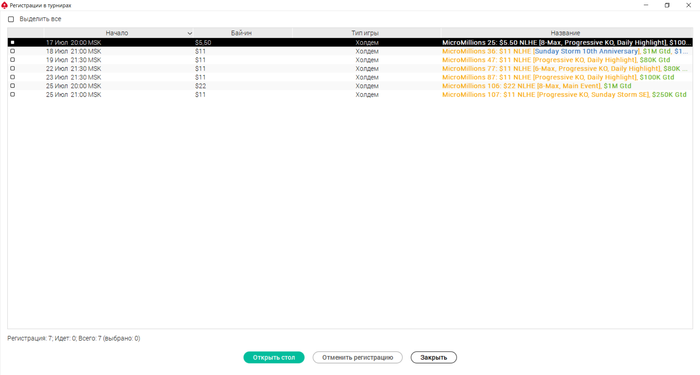Sort by the Название column header
The width and height of the screenshot is (700, 375).
(x=565, y=33)
